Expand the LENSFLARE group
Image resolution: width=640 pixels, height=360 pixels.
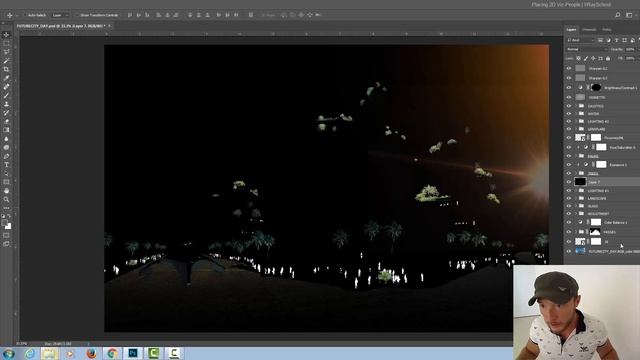pyautogui.click(x=576, y=129)
